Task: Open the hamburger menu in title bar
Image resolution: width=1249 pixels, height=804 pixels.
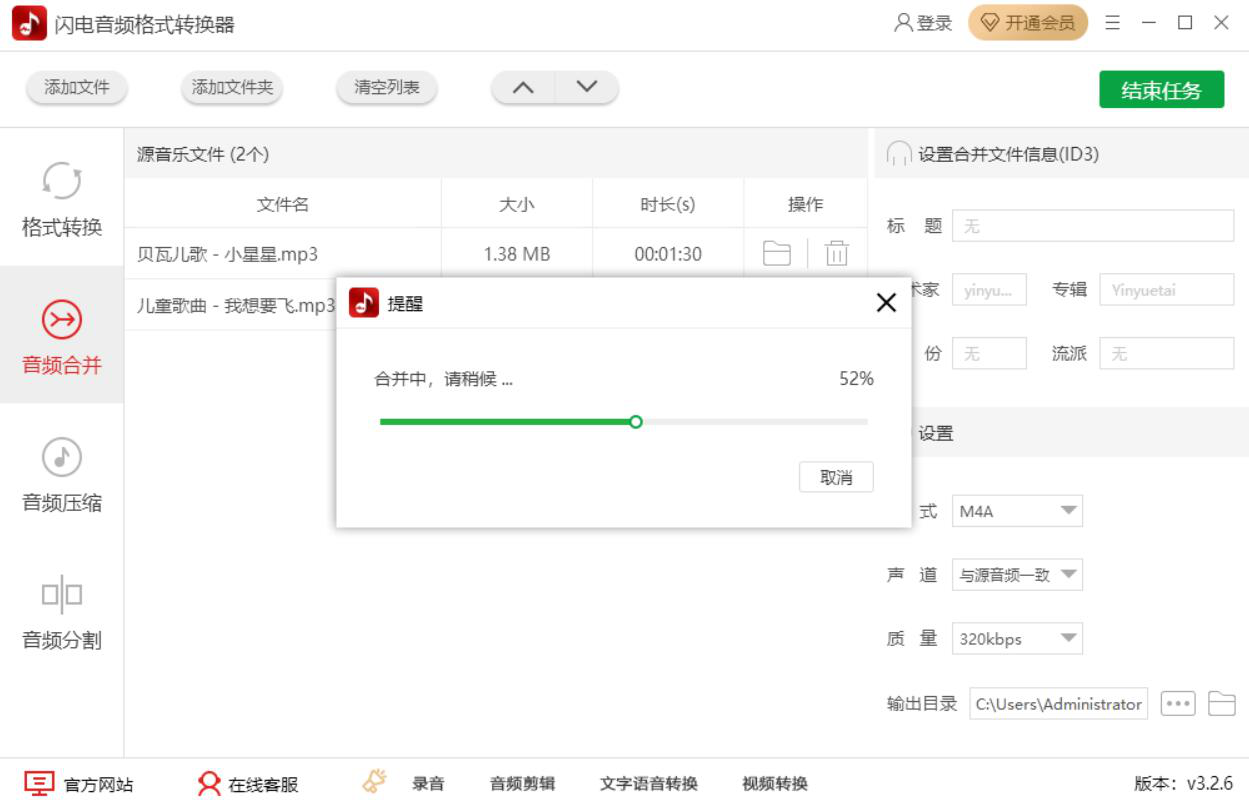Action: [1112, 23]
